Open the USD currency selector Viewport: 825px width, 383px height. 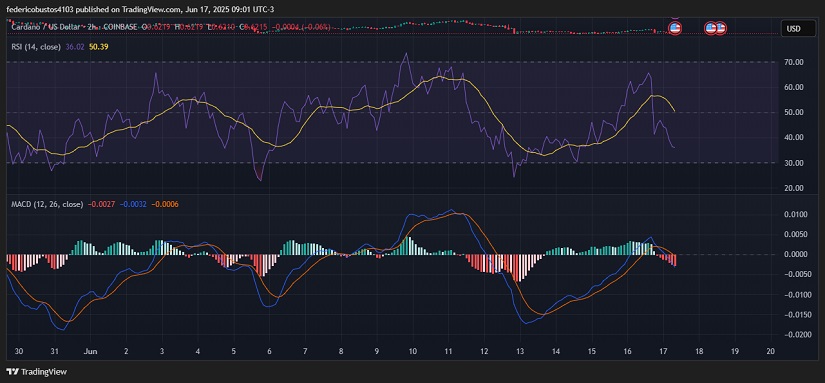(798, 28)
